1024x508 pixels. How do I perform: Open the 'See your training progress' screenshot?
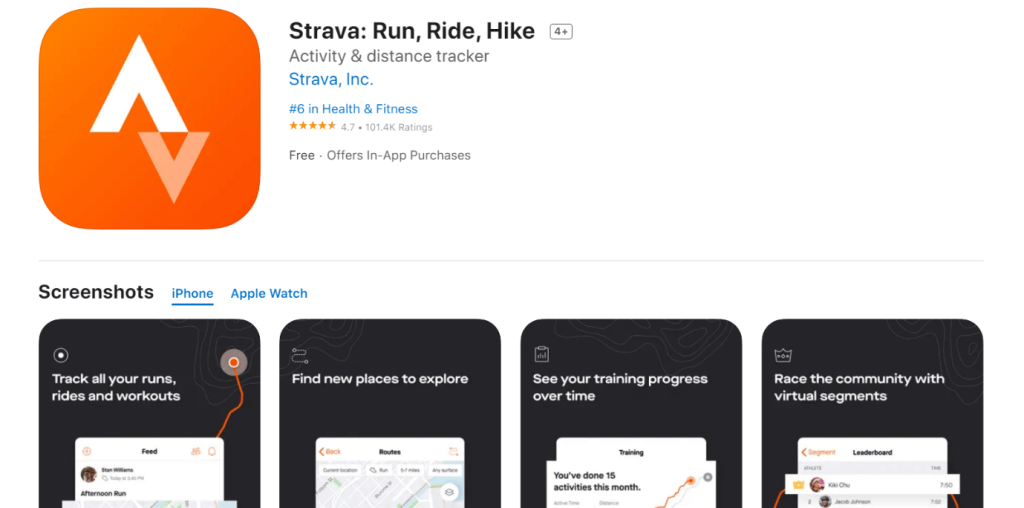[x=632, y=413]
